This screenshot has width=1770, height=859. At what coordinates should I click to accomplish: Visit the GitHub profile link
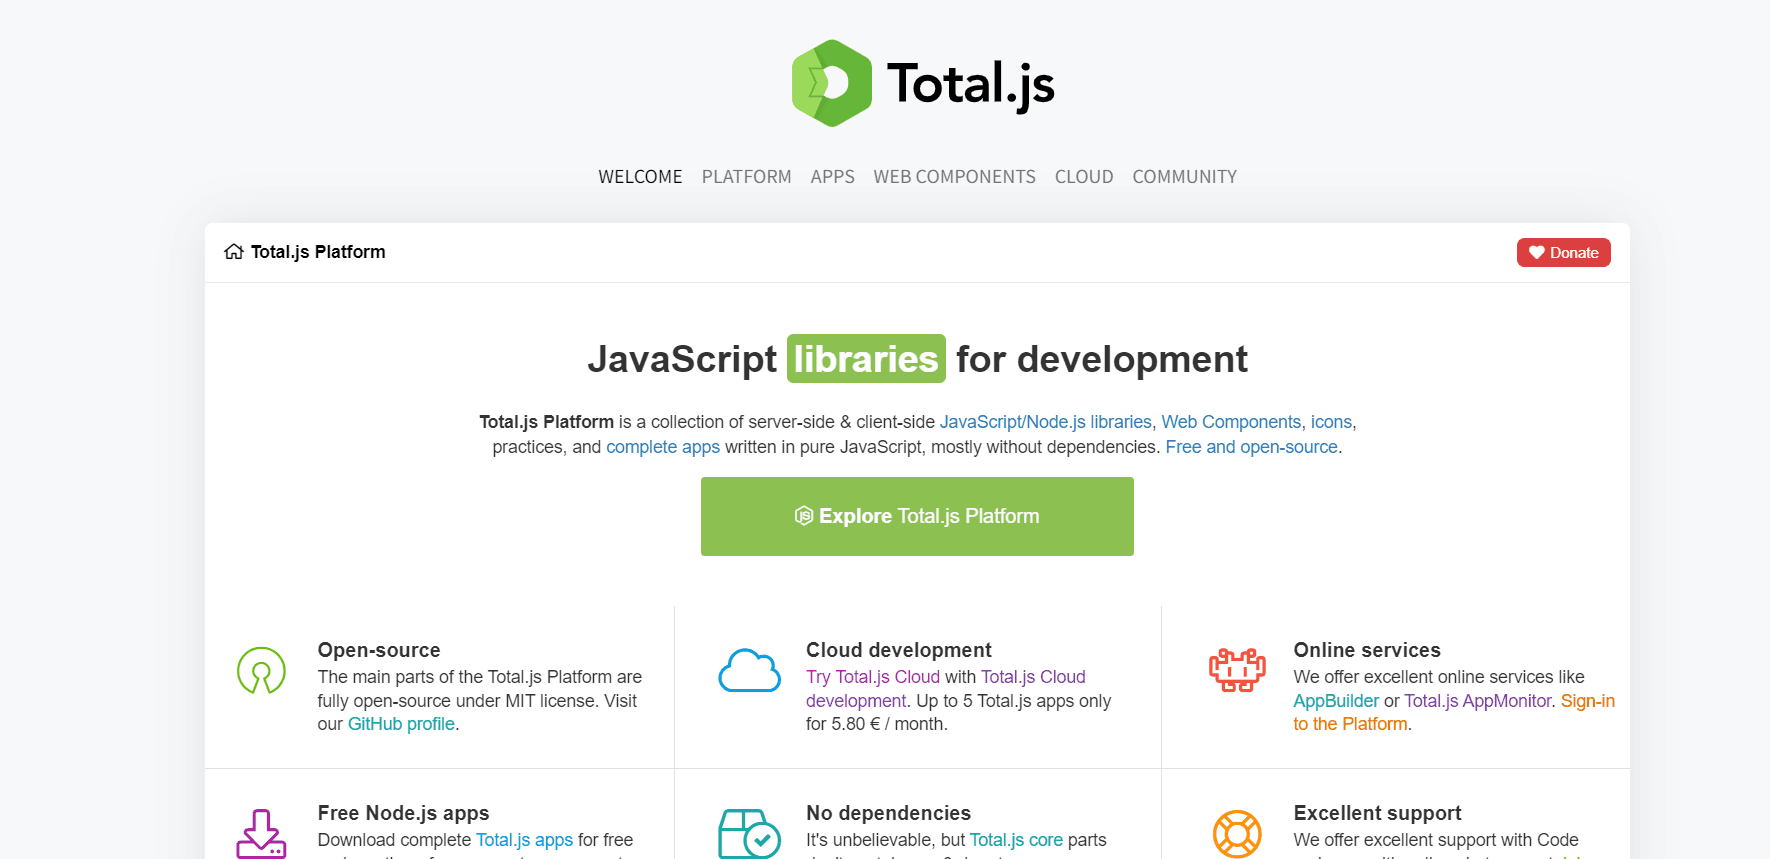[x=401, y=724]
